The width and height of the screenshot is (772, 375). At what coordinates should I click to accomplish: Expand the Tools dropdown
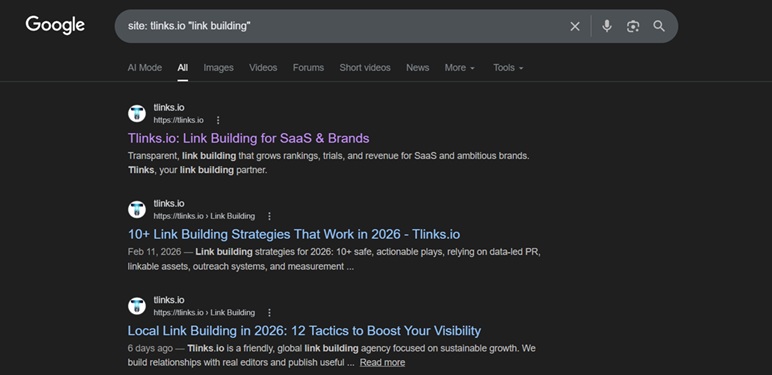[x=508, y=68]
